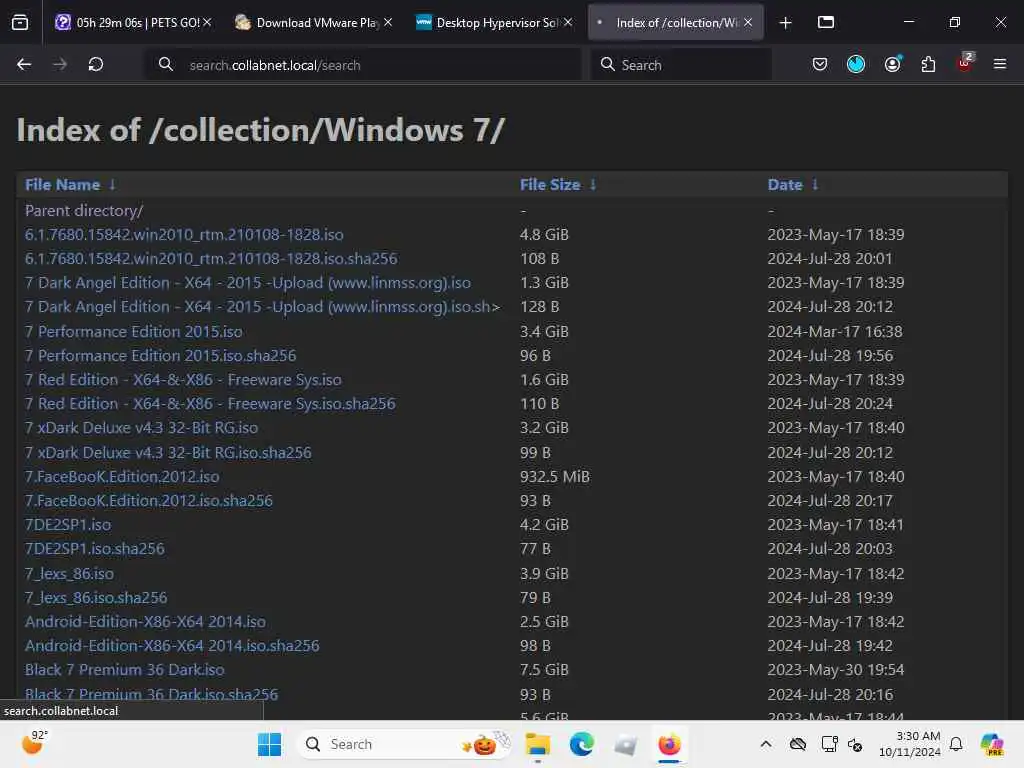Open the Windows Start menu
The width and height of the screenshot is (1024, 768).
(x=269, y=744)
